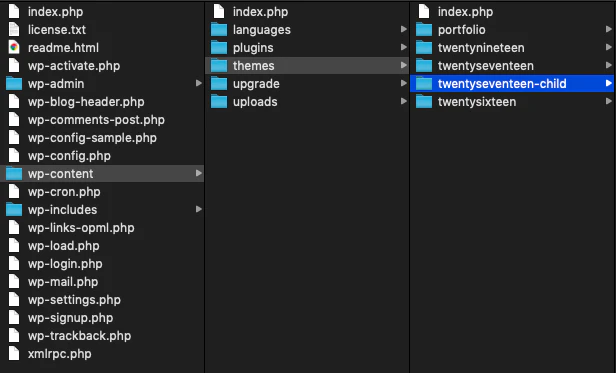Click the wp-mail.php file icon
The height and width of the screenshot is (373, 616).
point(14,282)
